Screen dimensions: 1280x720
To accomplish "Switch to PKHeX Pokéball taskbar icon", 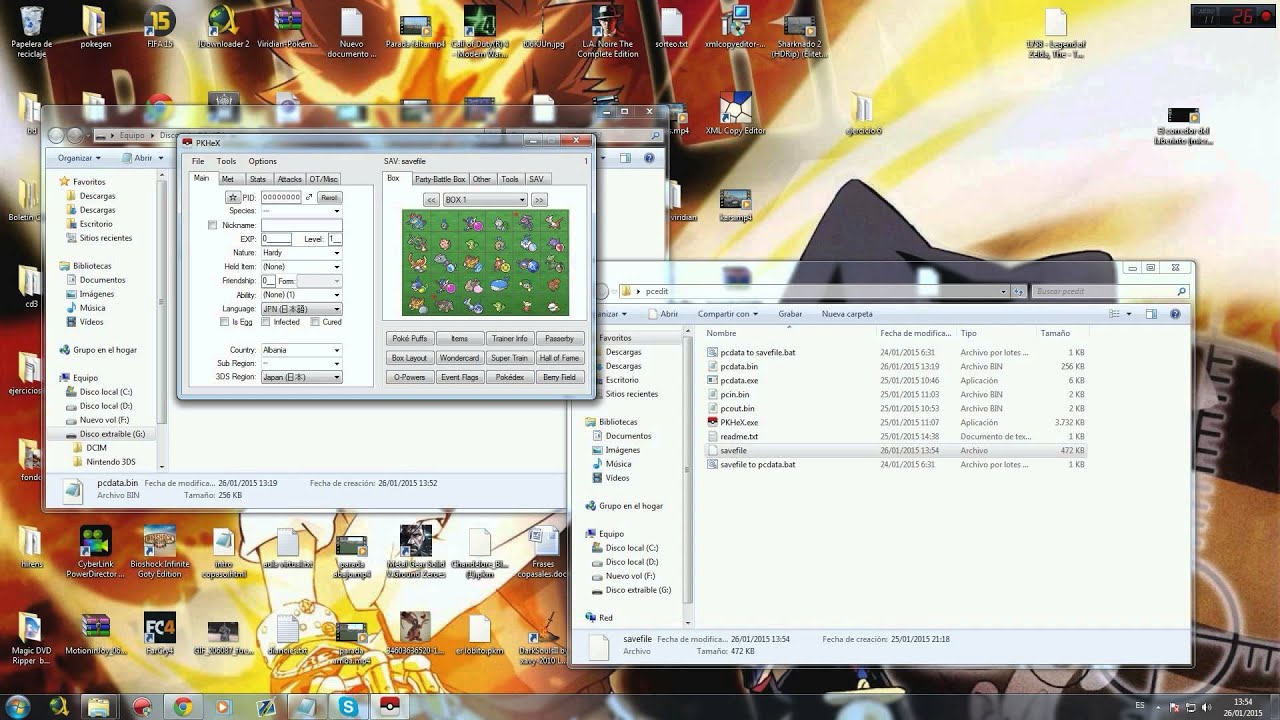I will point(388,707).
